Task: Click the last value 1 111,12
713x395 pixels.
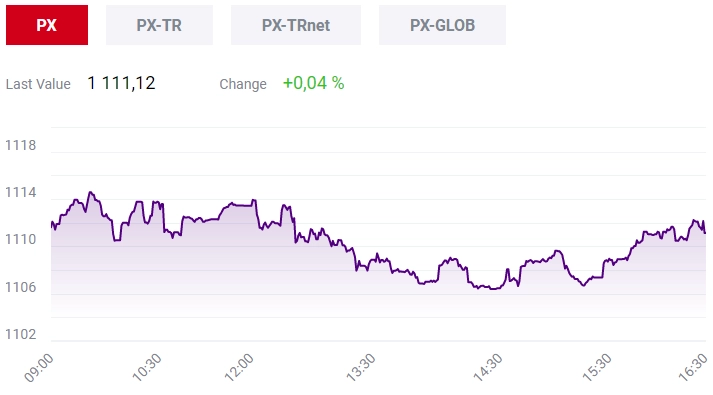Action: pos(121,83)
